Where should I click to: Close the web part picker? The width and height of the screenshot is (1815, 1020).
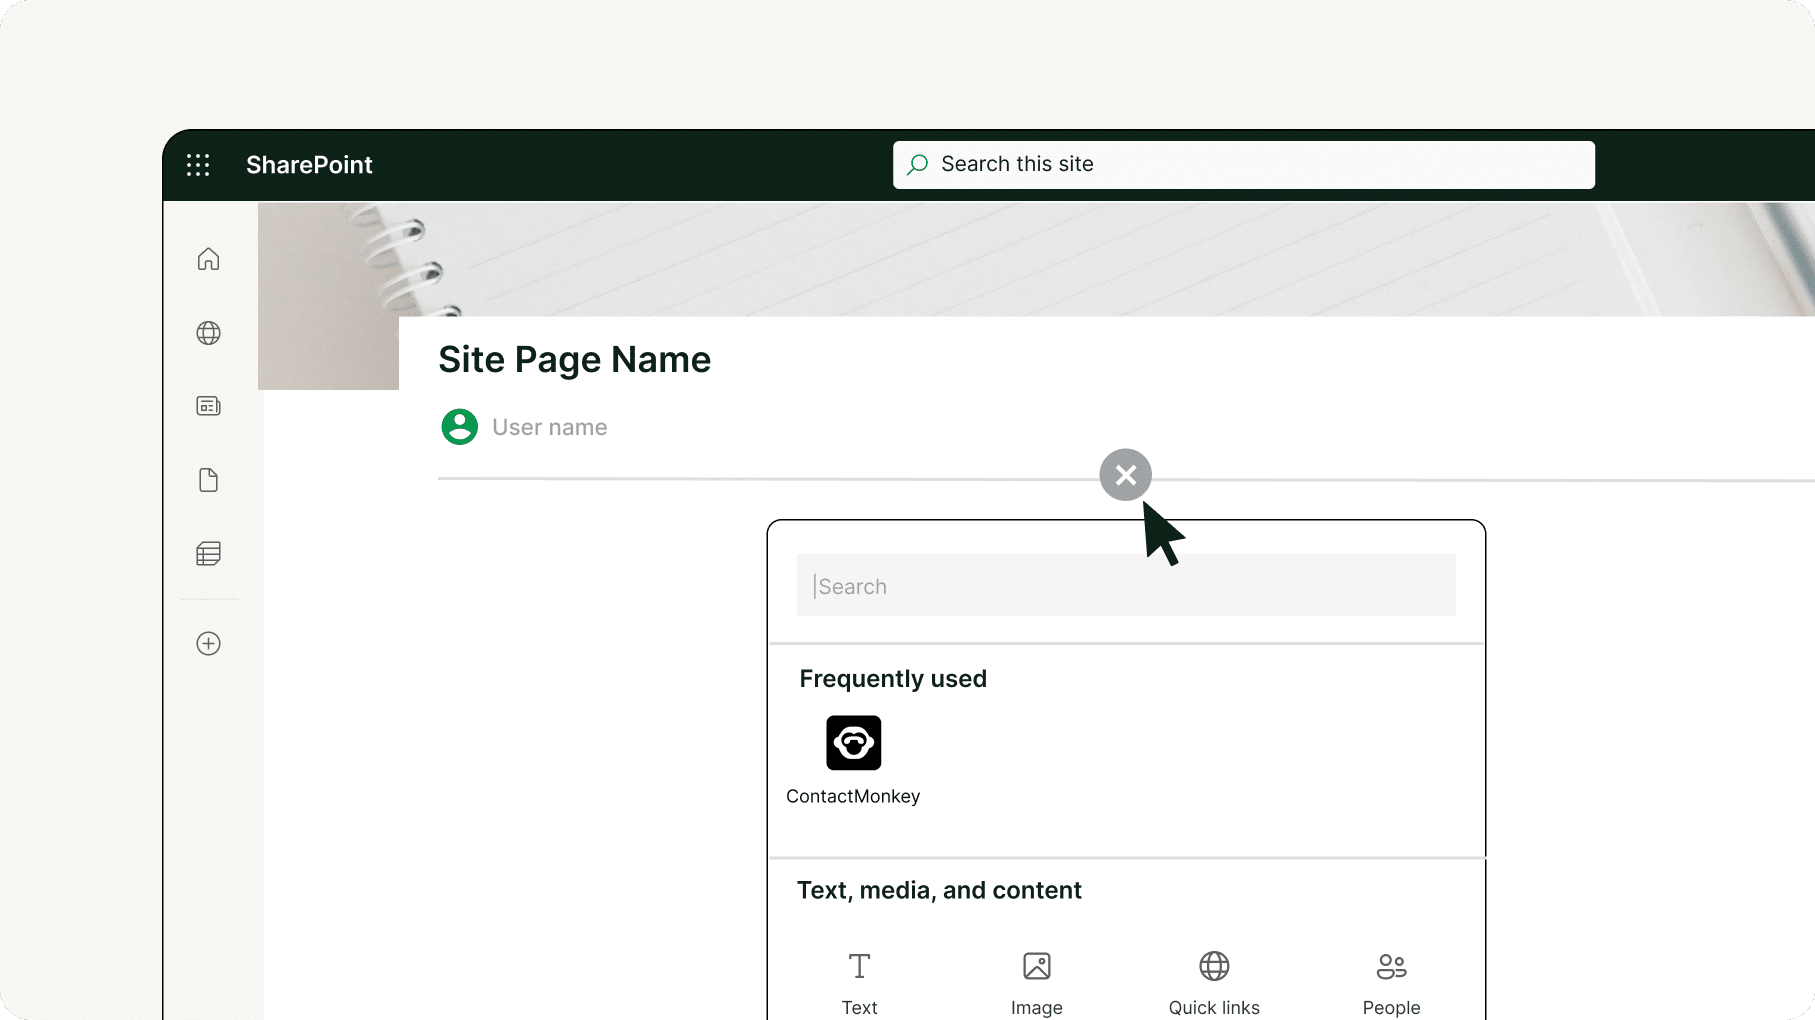1125,475
